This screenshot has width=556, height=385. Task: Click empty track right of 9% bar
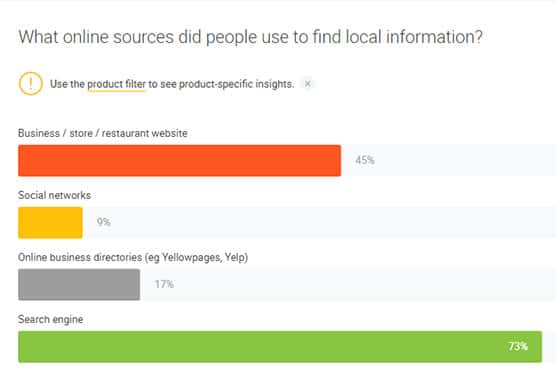coord(333,222)
